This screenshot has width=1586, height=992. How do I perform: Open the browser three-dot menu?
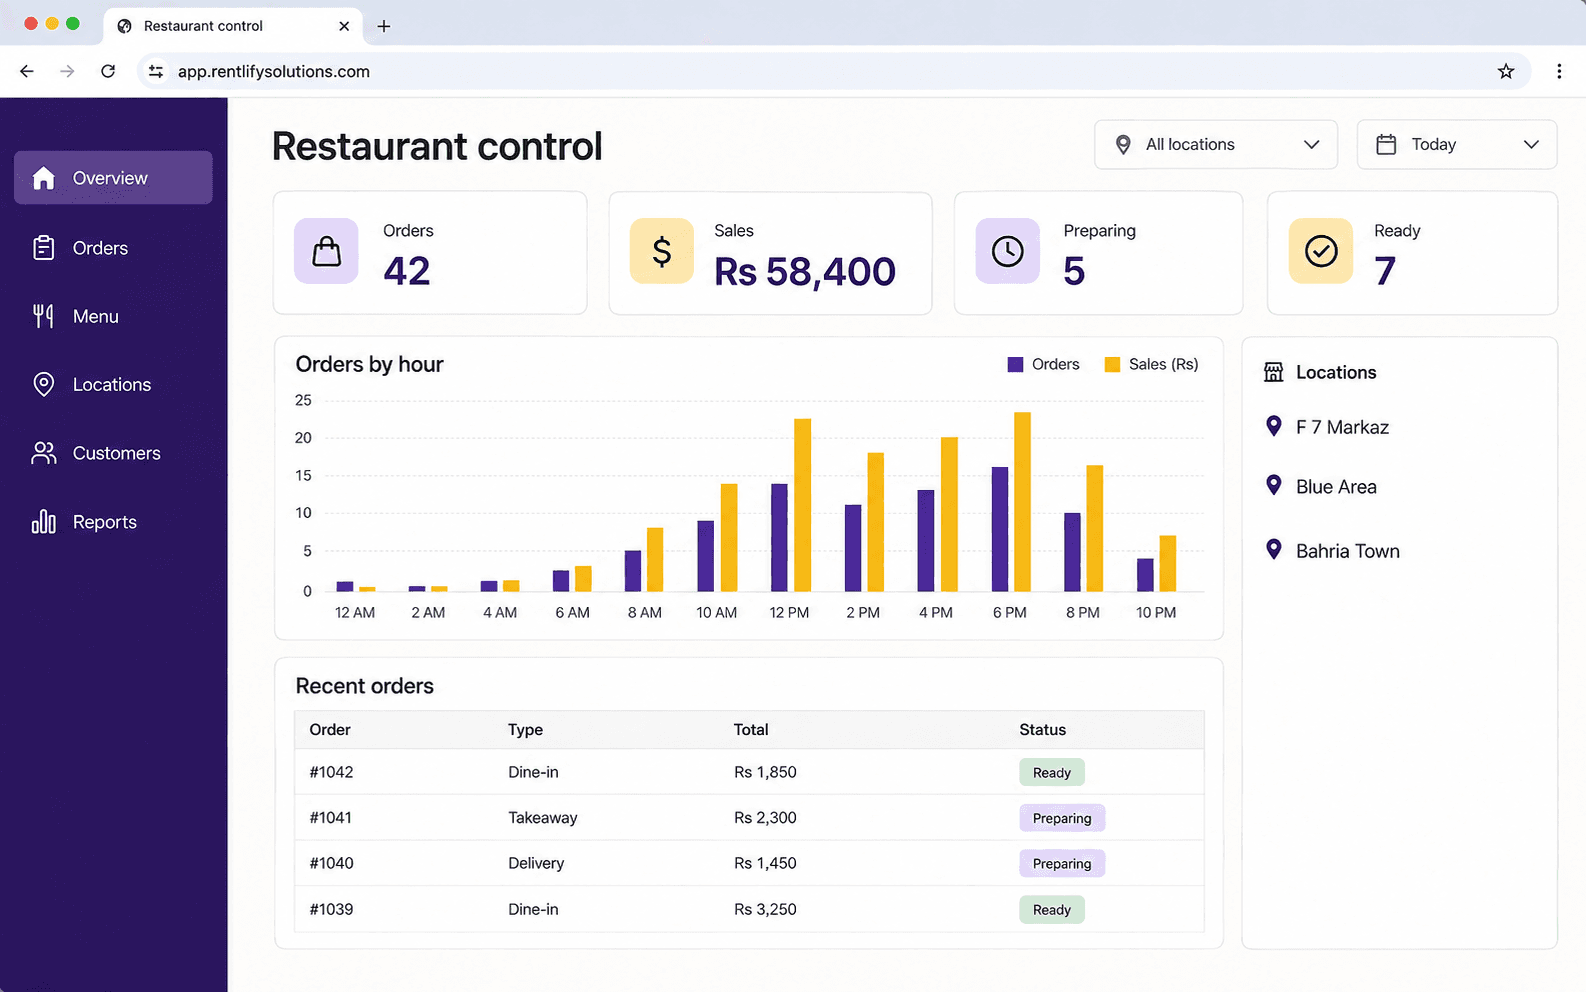(x=1559, y=71)
